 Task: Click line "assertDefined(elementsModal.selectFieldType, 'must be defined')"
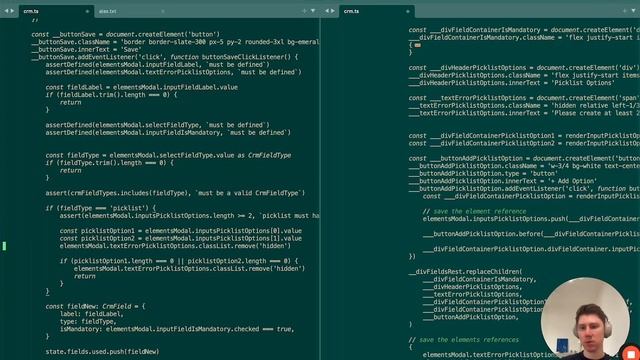point(157,125)
